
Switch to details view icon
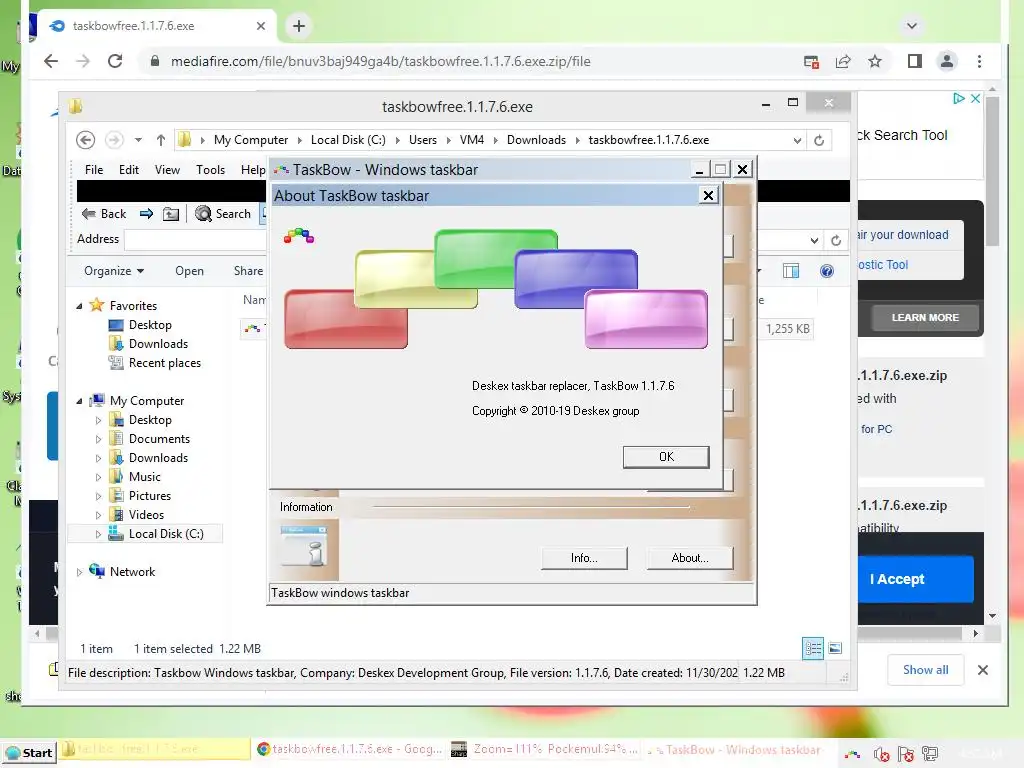(x=813, y=648)
